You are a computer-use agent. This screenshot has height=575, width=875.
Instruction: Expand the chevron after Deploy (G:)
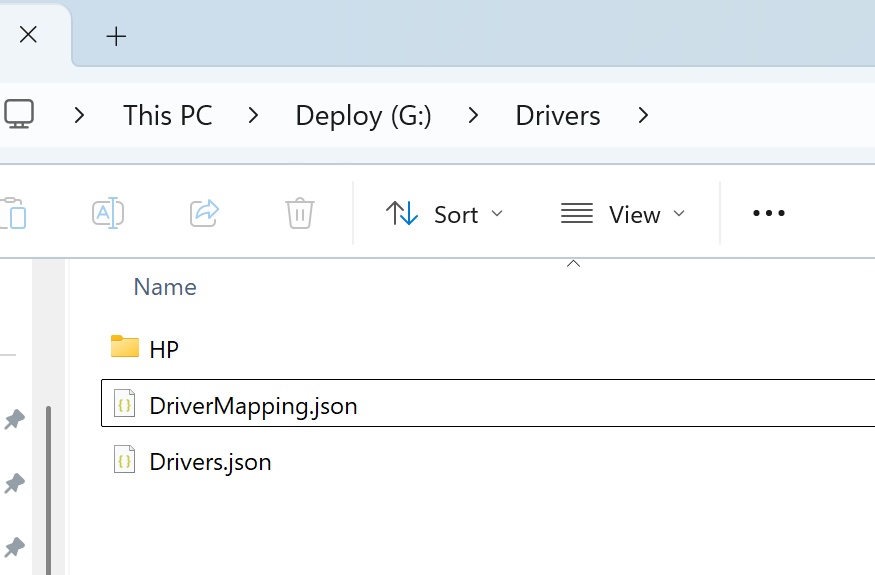click(x=474, y=116)
